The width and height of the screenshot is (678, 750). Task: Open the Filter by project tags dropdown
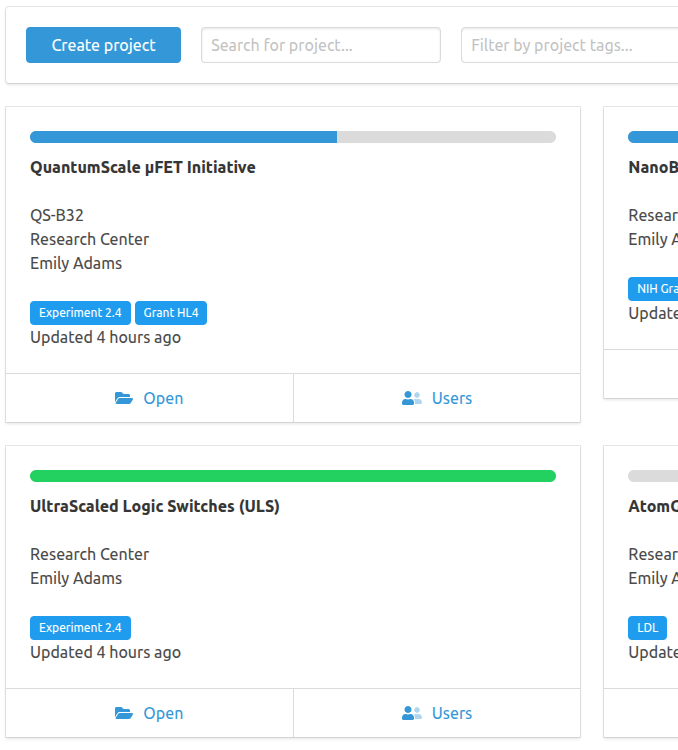coord(568,45)
